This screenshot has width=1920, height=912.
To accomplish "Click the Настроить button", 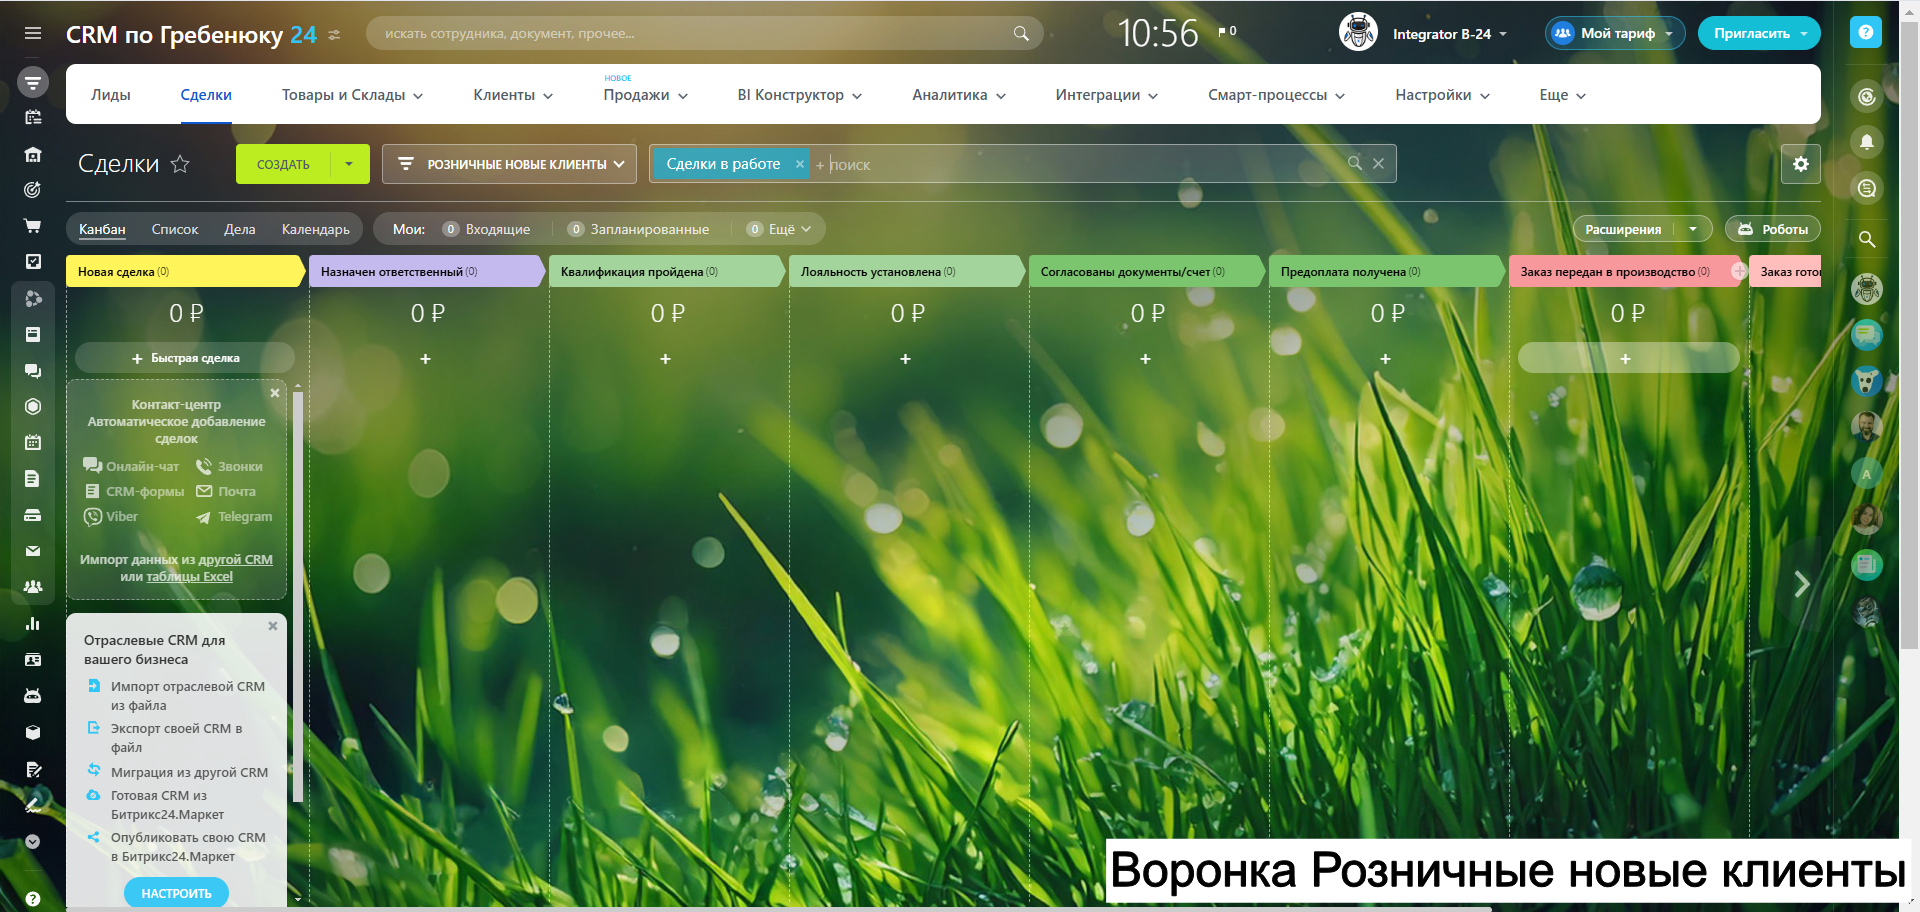I will 176,893.
